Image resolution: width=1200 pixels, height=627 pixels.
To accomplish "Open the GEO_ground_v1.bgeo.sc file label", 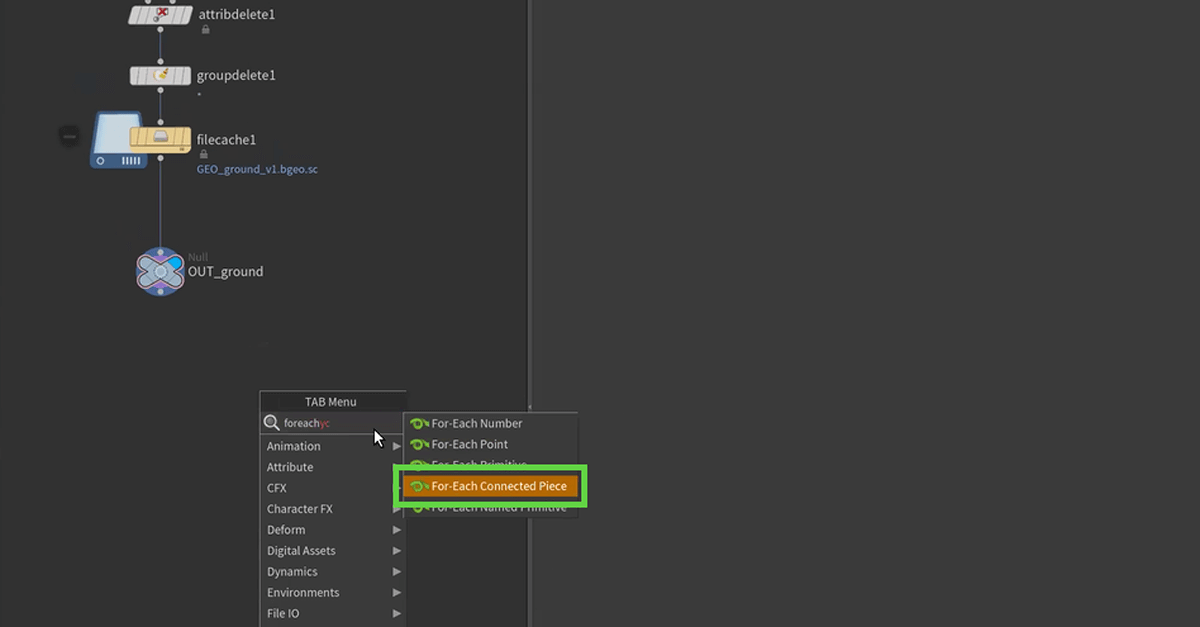I will coord(257,170).
